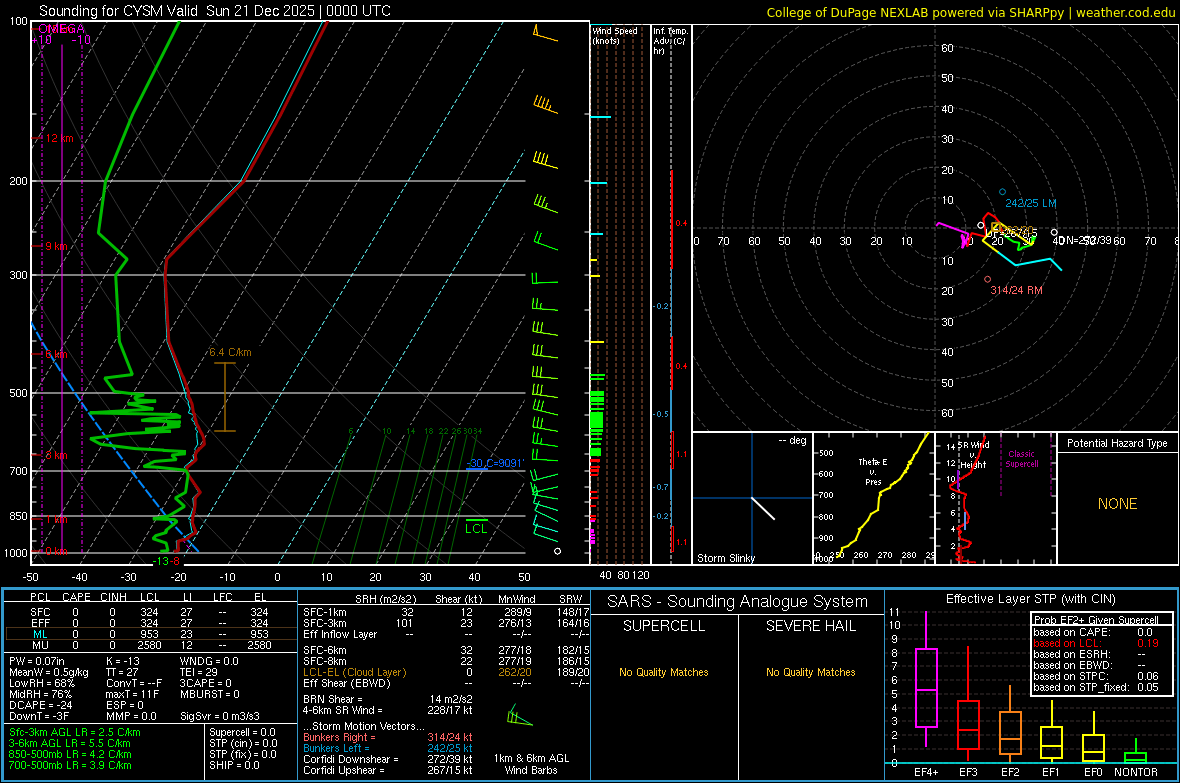This screenshot has height=783, width=1180.
Task: Click the 'Effective Layer STP (with CIN)' title
Action: point(1030,599)
